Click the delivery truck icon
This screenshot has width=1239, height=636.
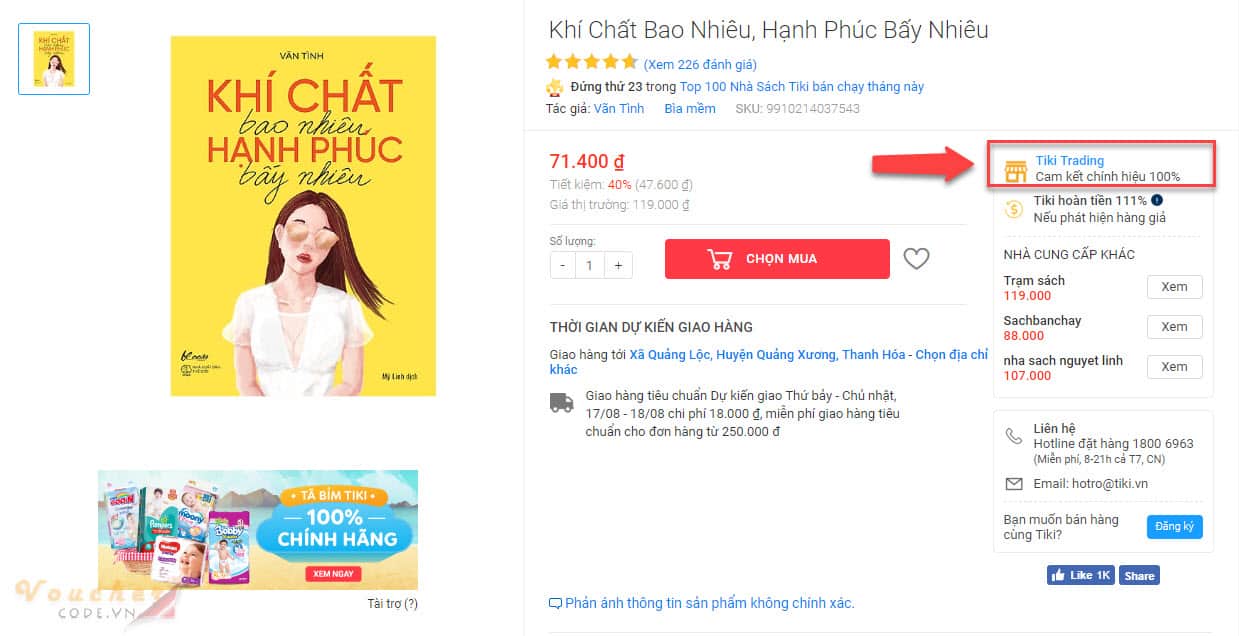click(561, 403)
